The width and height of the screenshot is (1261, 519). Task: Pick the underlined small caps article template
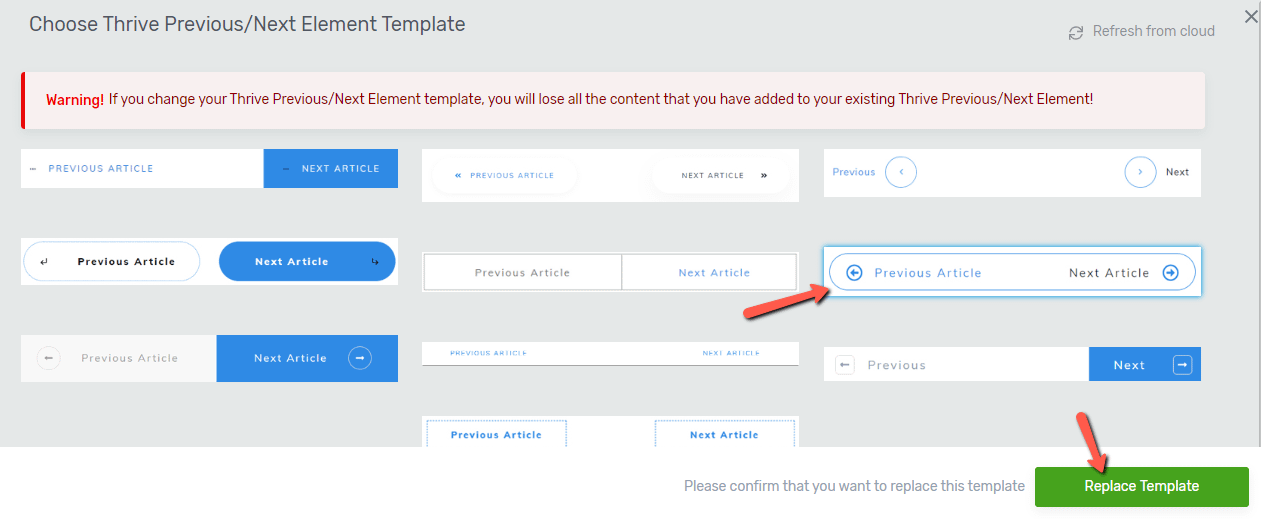[x=610, y=354]
